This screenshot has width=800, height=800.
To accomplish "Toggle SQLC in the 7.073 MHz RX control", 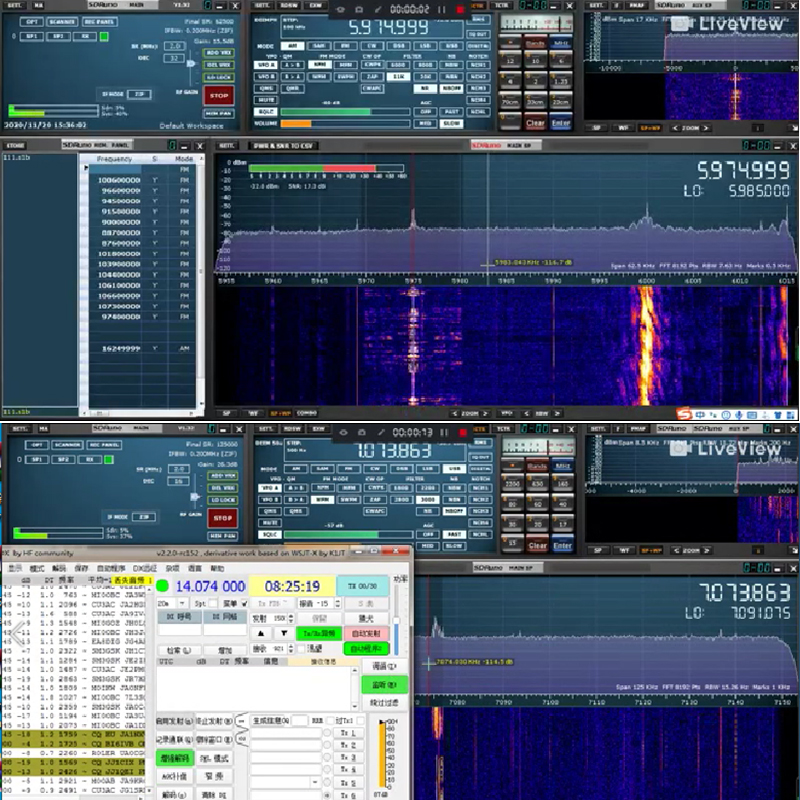I will point(269,535).
